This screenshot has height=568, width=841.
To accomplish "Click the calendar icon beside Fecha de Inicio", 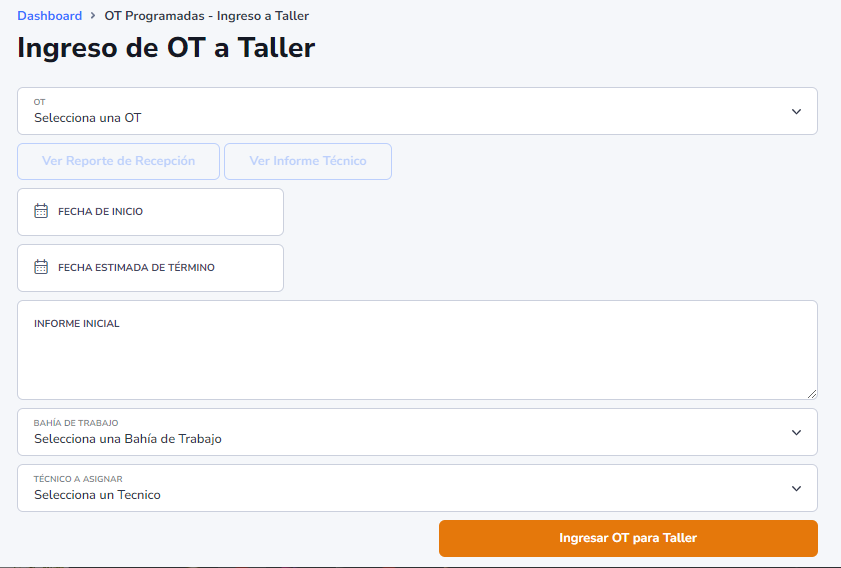I will coord(41,211).
